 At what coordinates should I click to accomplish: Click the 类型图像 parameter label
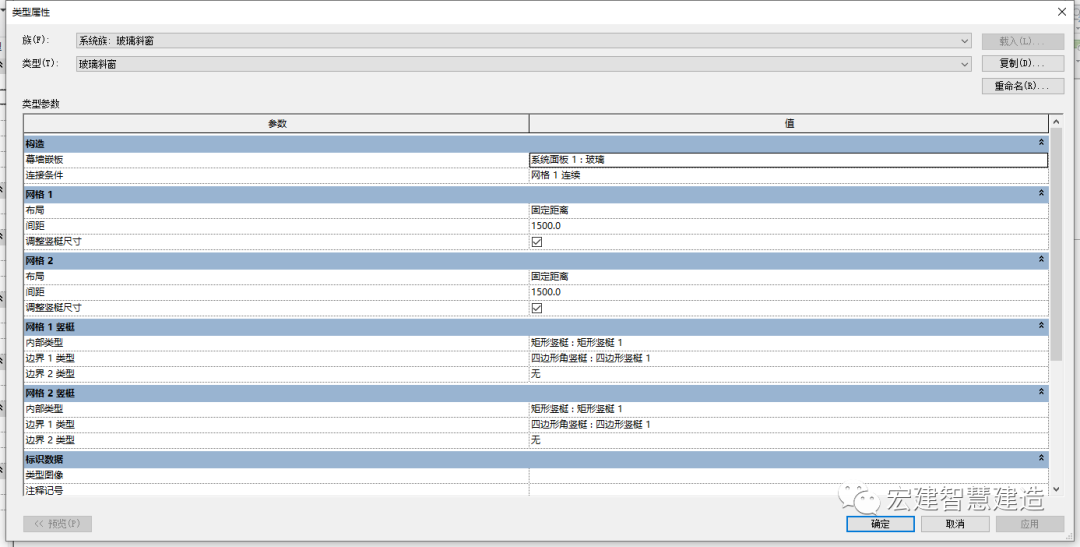click(x=44, y=475)
